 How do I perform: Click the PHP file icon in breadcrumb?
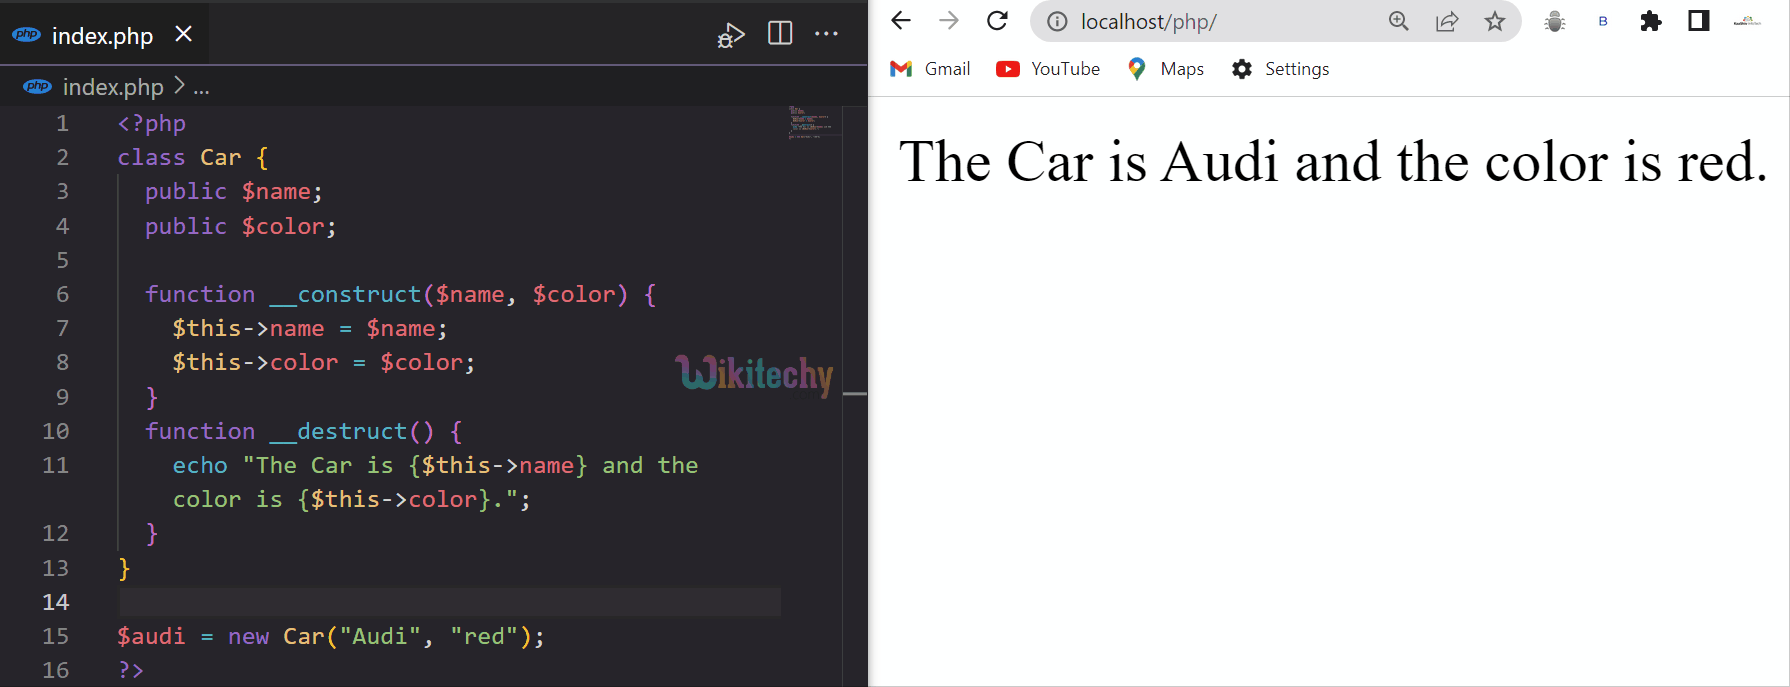pos(38,87)
